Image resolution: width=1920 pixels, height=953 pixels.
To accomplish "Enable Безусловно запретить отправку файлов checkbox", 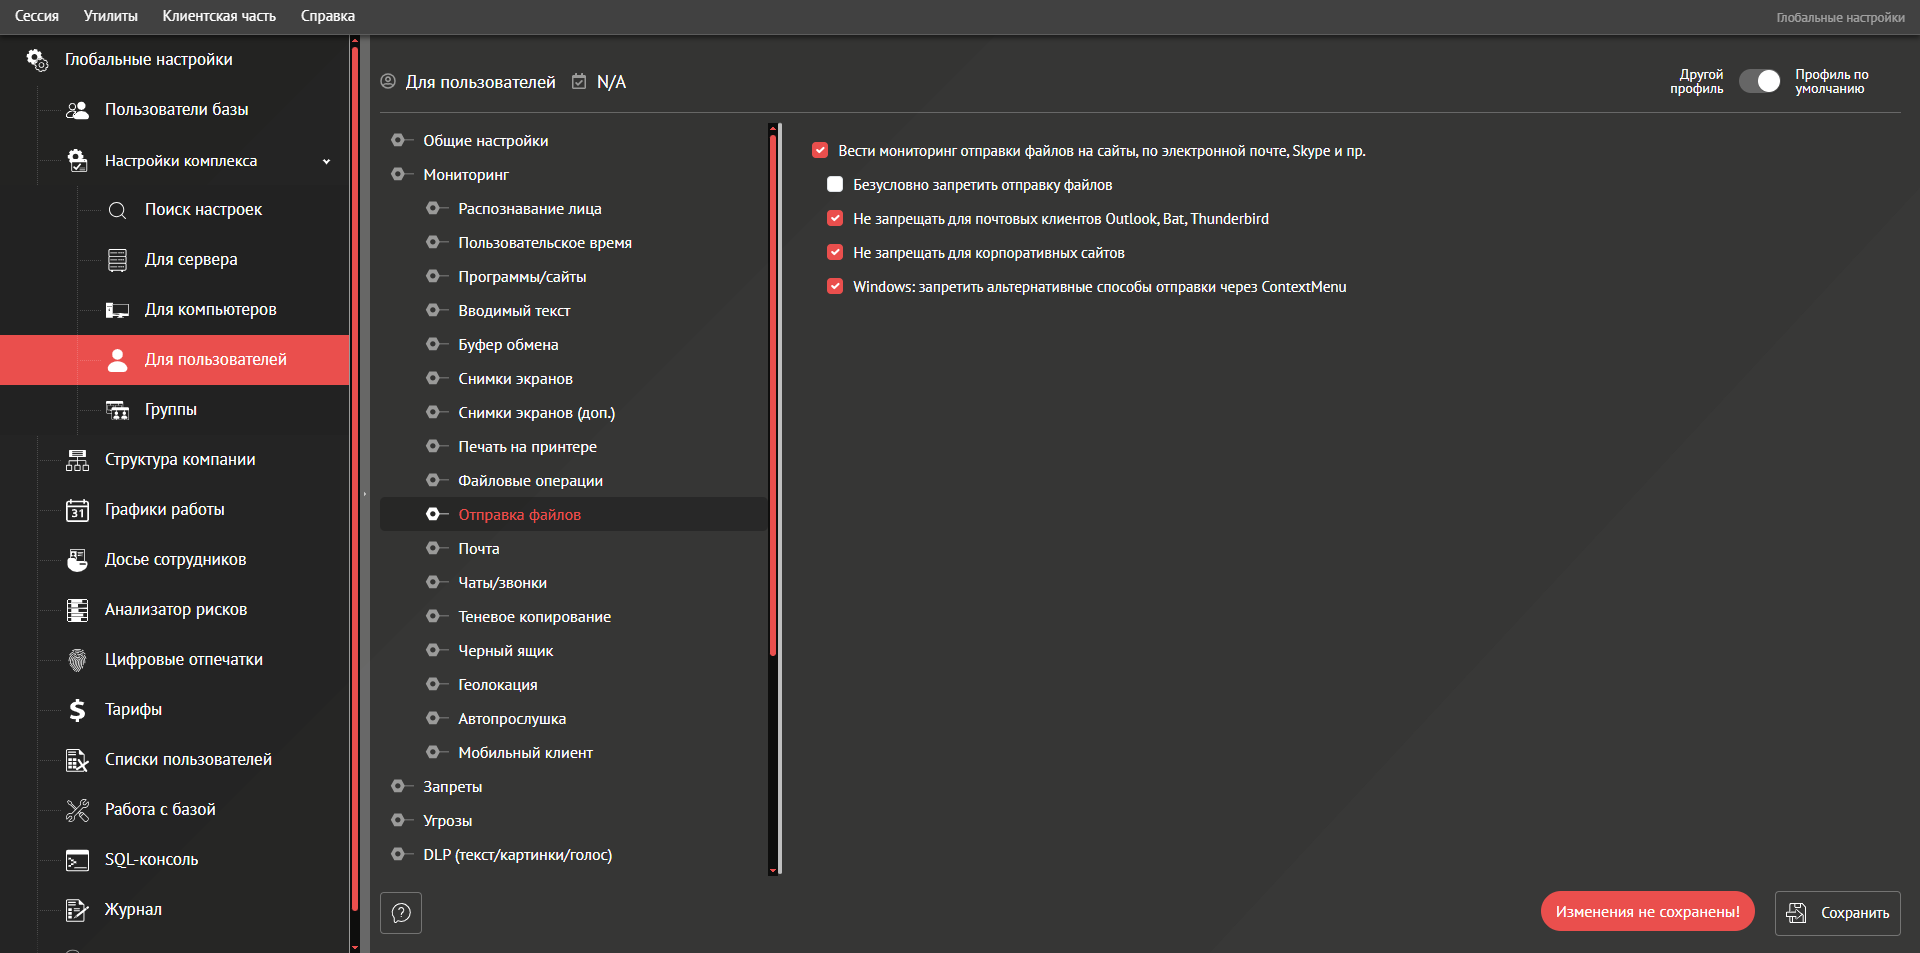I will tap(835, 185).
